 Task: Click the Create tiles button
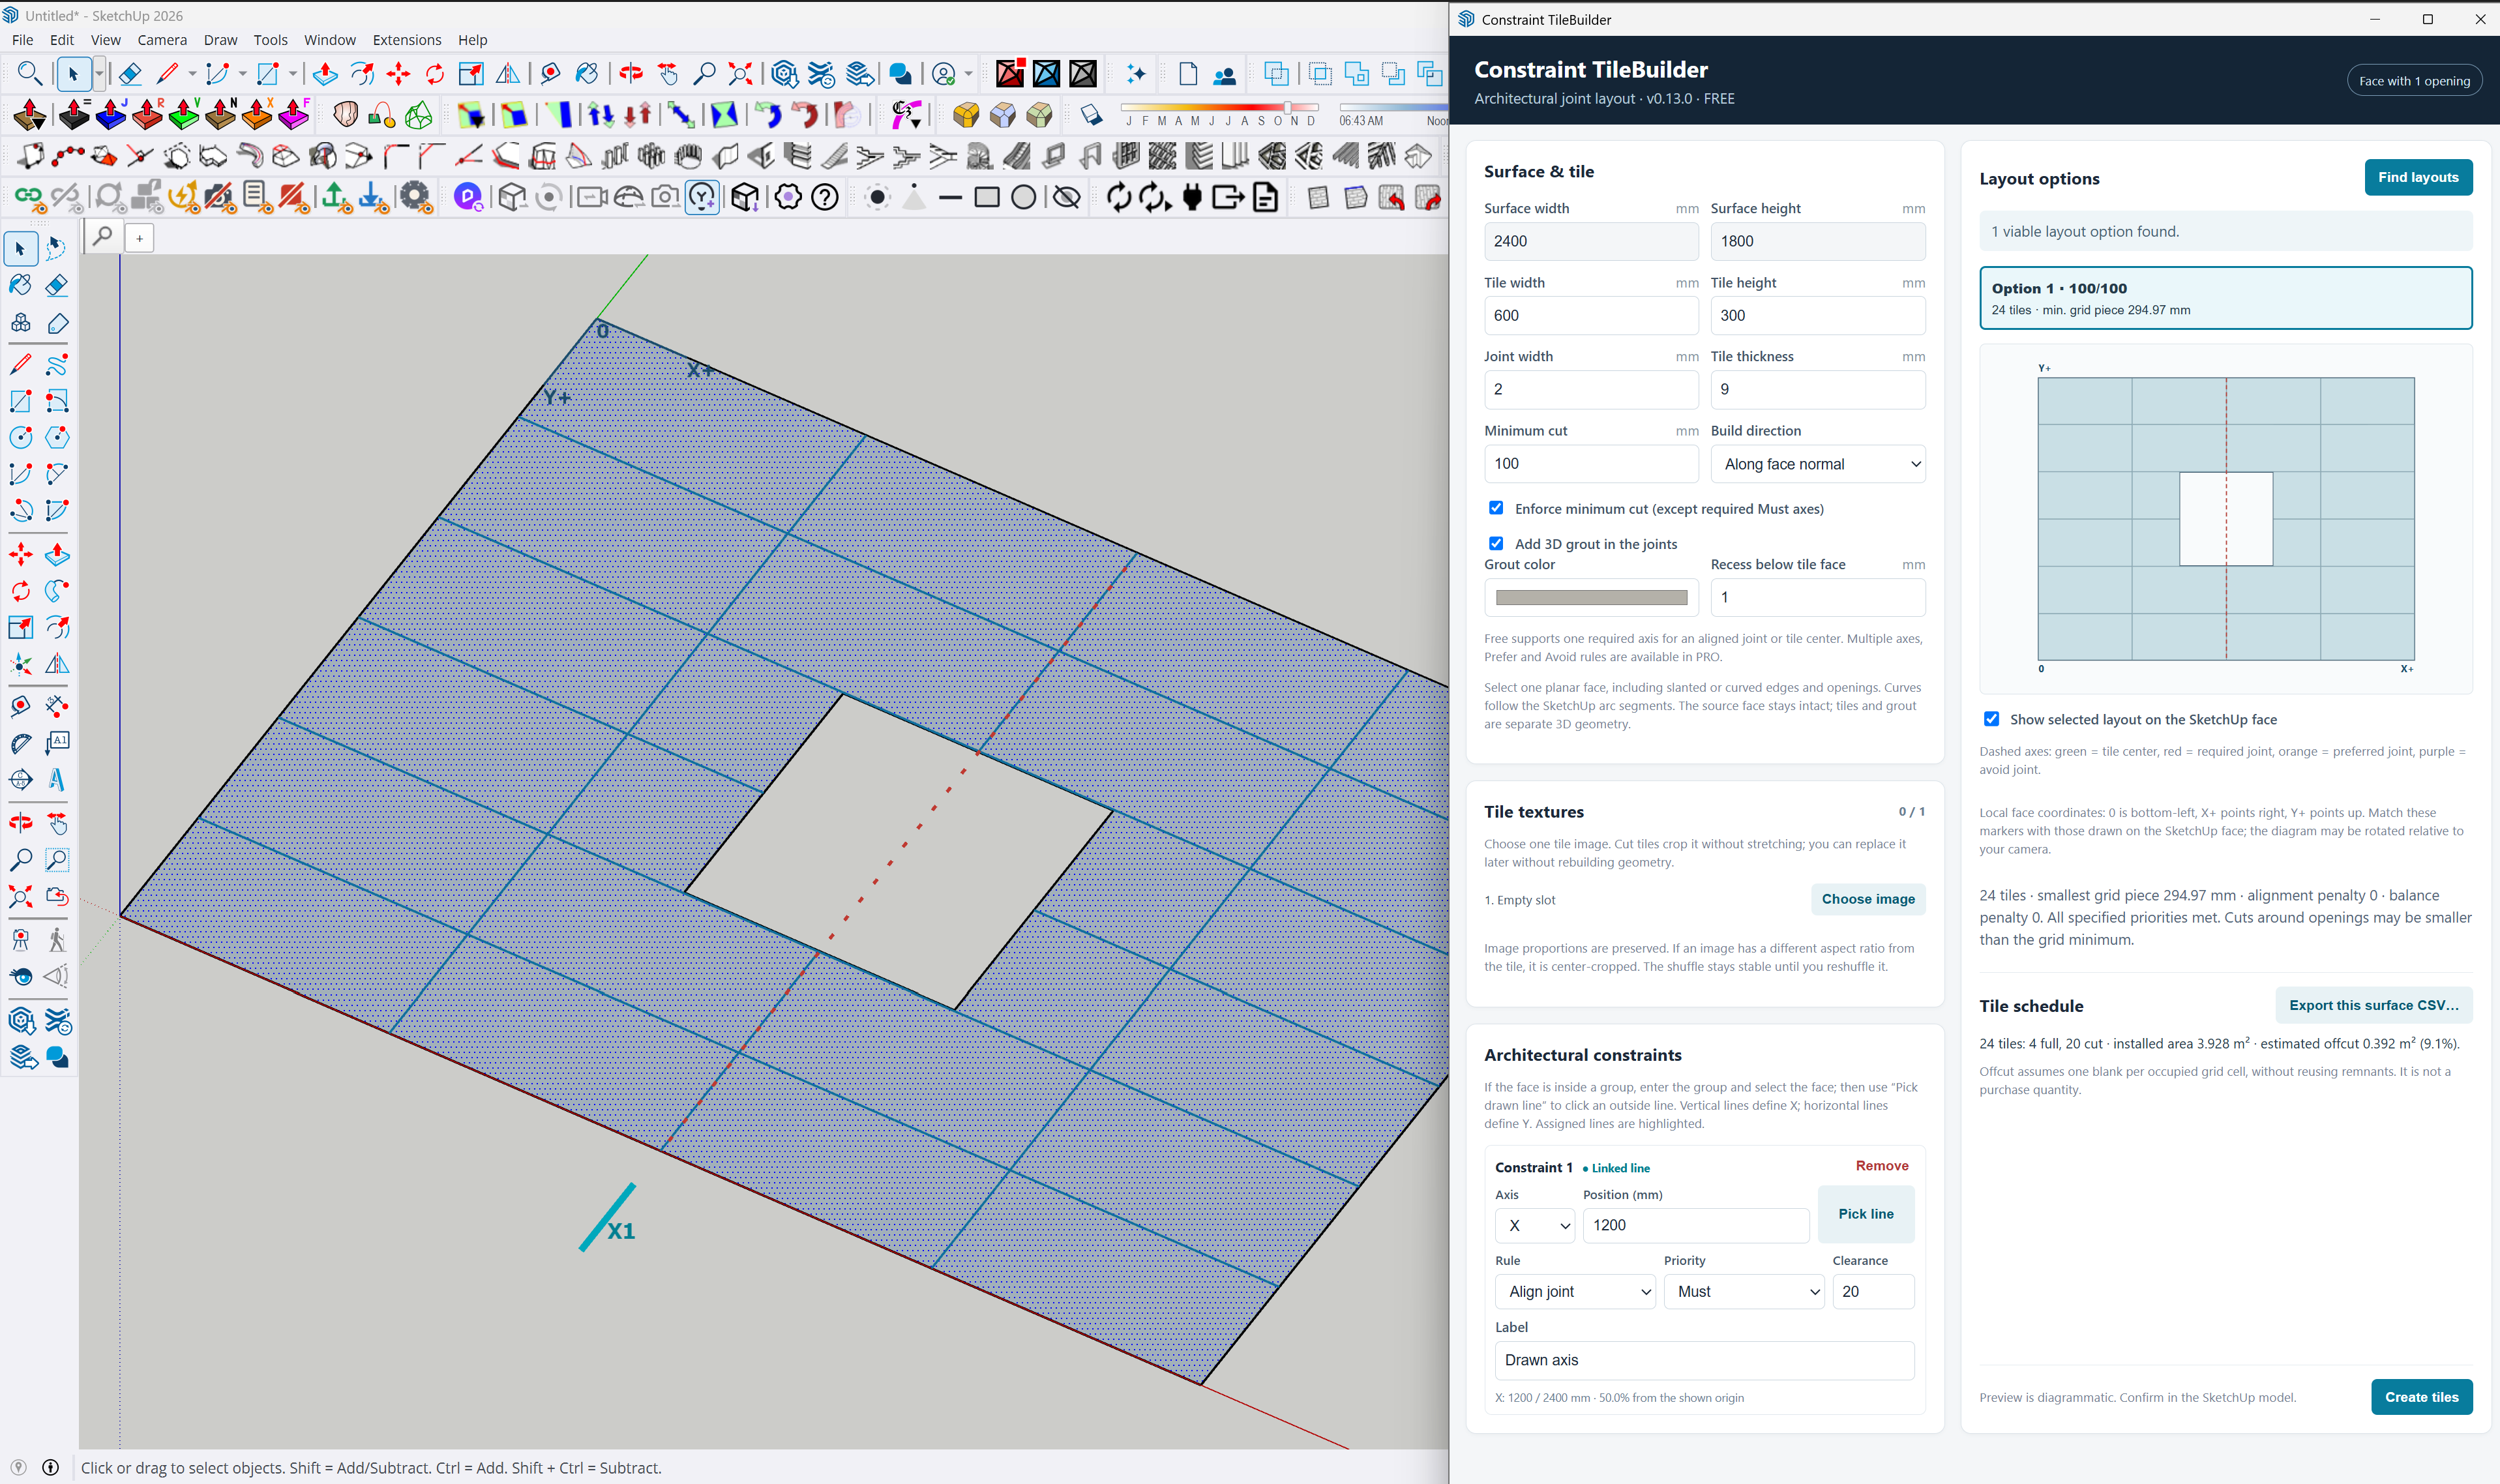tap(2421, 1397)
